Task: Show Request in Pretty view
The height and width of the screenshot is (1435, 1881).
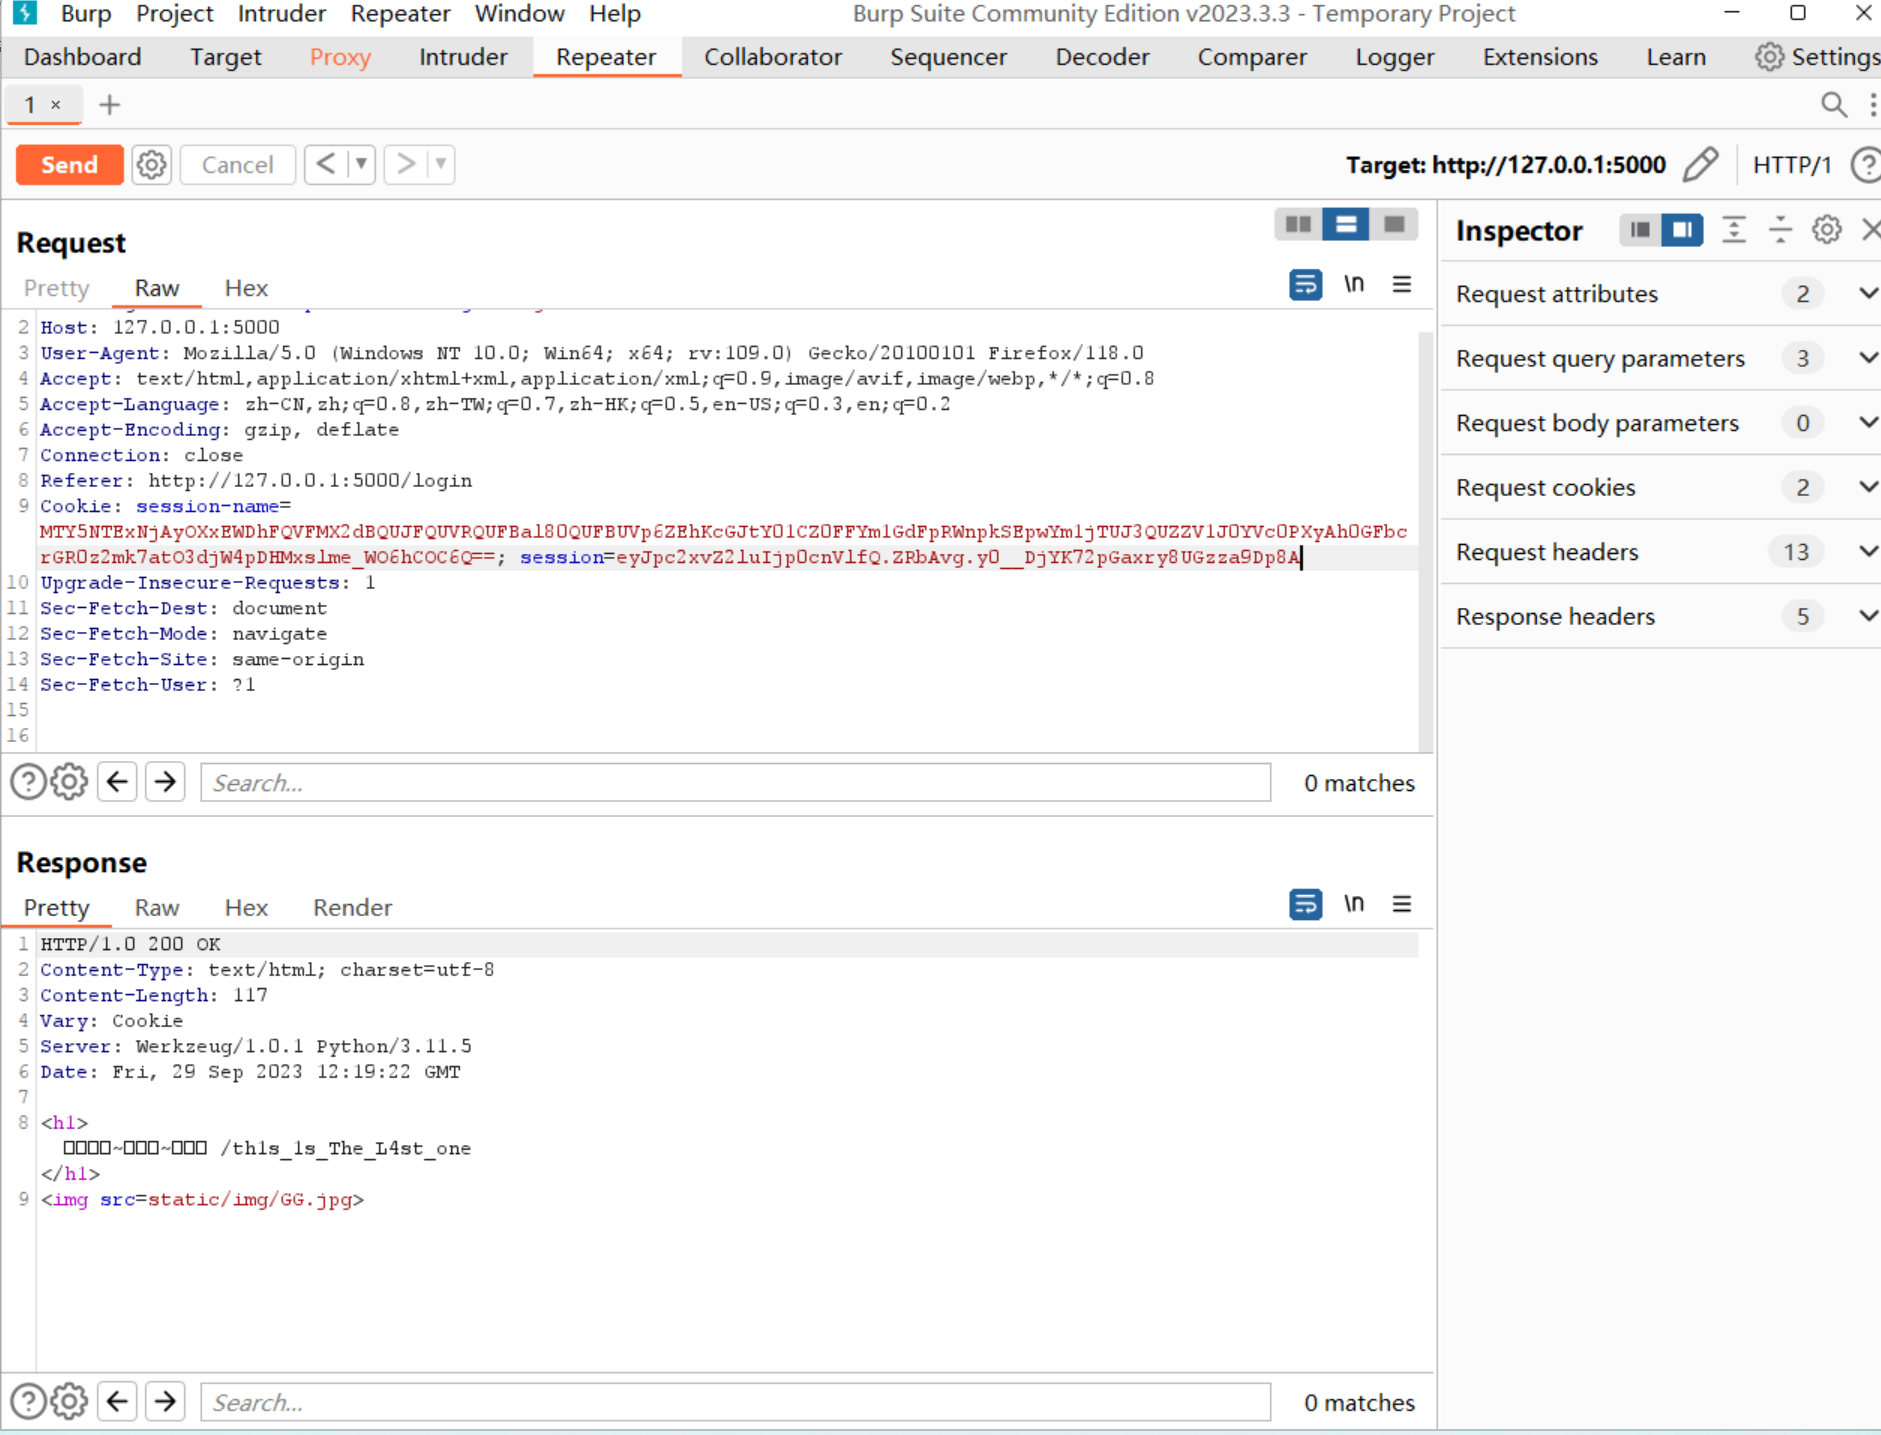Action: tap(57, 288)
